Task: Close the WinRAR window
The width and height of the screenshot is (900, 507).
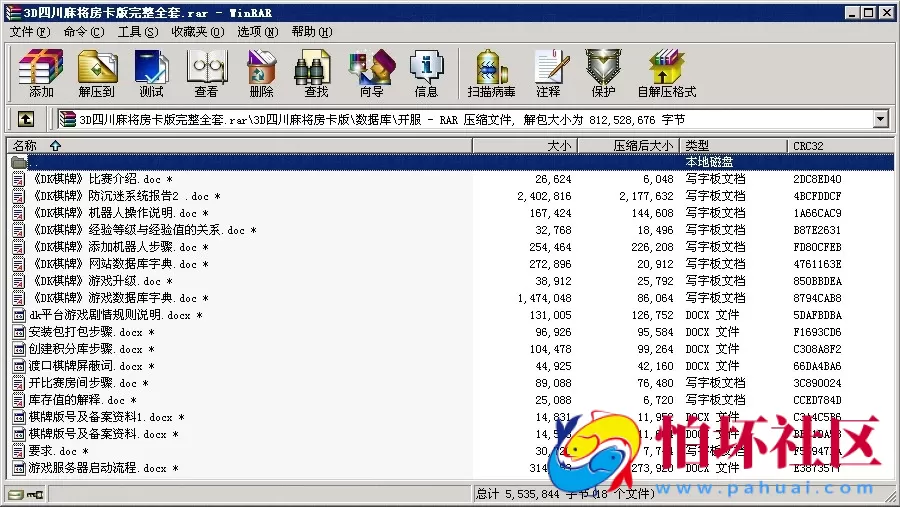Action: pos(886,13)
